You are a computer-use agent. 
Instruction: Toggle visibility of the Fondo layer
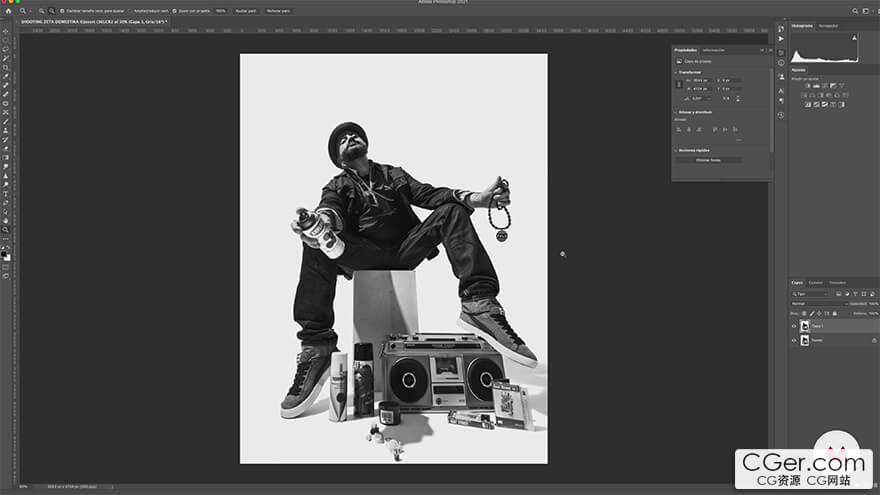pyautogui.click(x=794, y=340)
